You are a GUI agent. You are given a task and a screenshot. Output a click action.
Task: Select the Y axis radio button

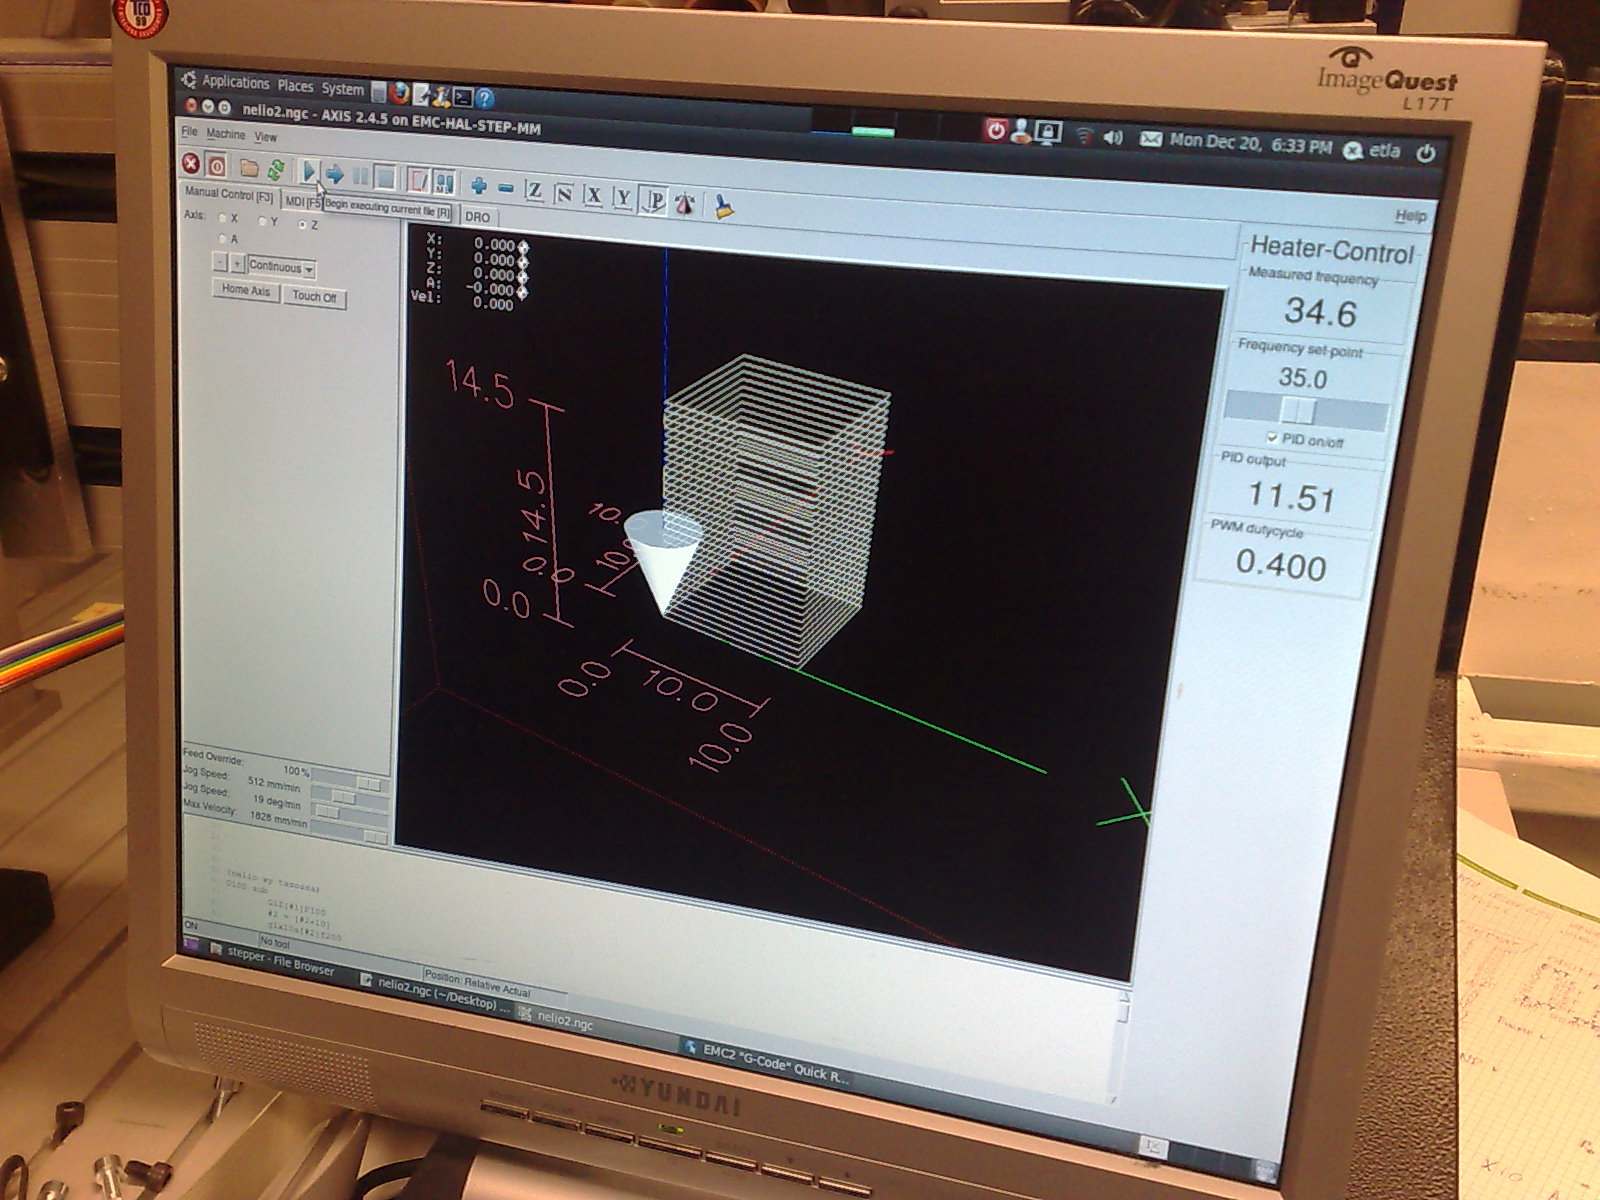(263, 221)
